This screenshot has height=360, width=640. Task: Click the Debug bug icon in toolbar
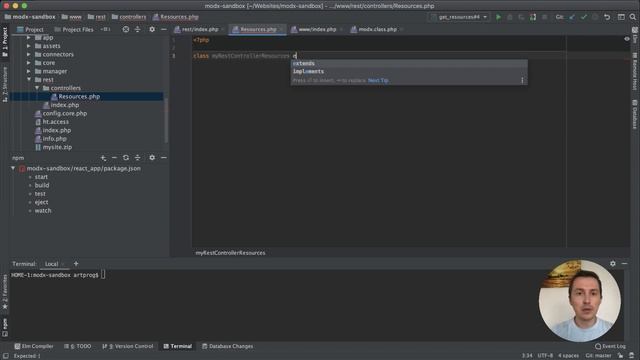click(509, 17)
